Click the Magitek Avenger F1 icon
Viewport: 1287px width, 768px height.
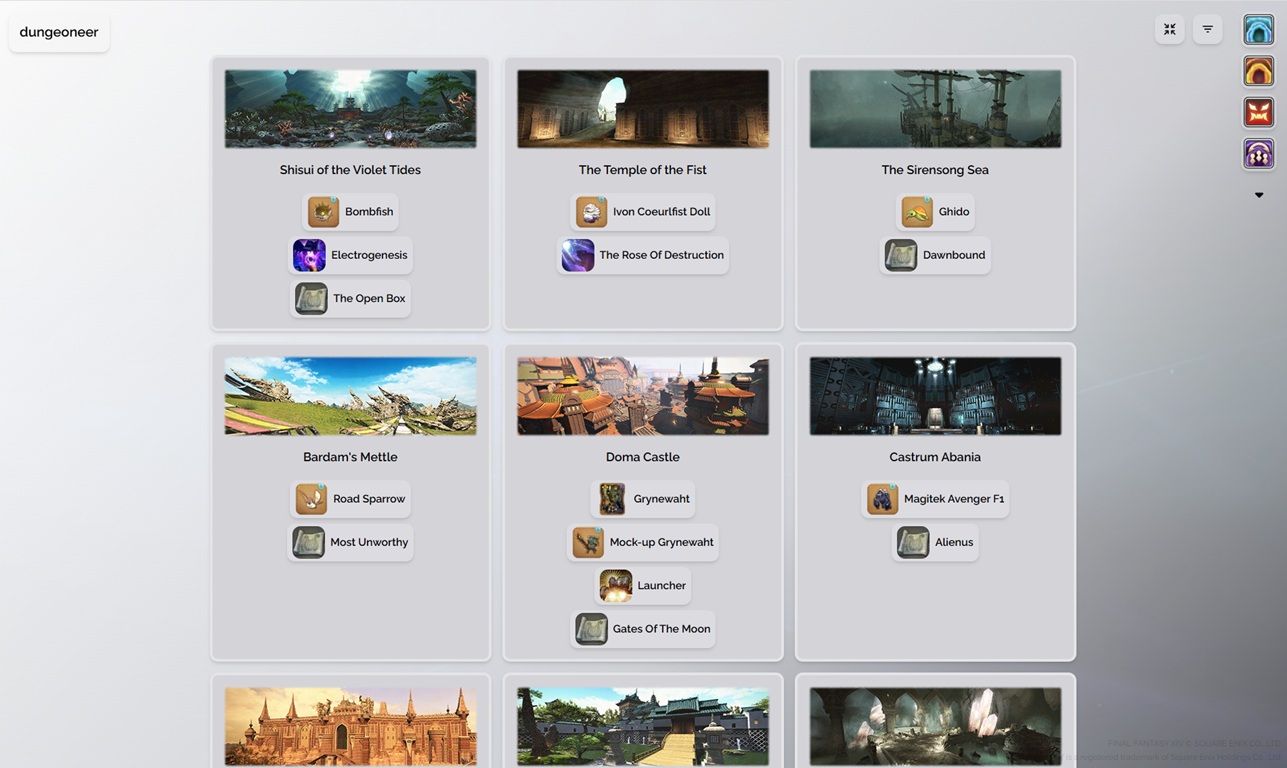882,499
